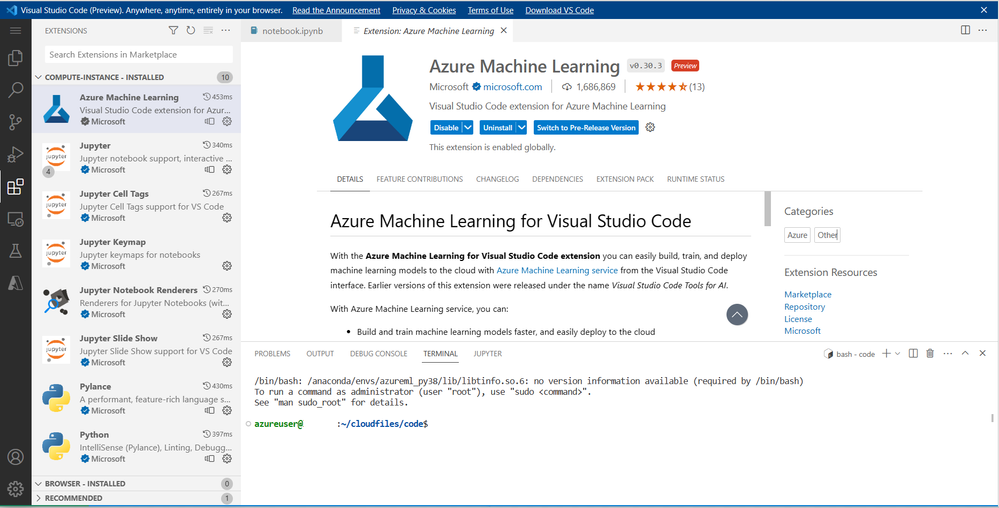Open the Manage gear in activity bar
Image resolution: width=999 pixels, height=508 pixels.
15,489
